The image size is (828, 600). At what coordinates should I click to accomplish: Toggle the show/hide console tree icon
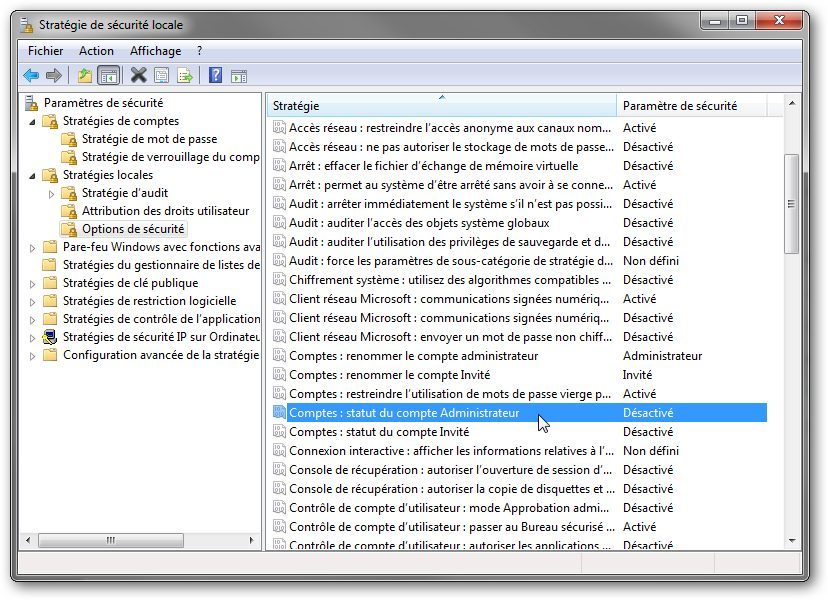pyautogui.click(x=108, y=75)
